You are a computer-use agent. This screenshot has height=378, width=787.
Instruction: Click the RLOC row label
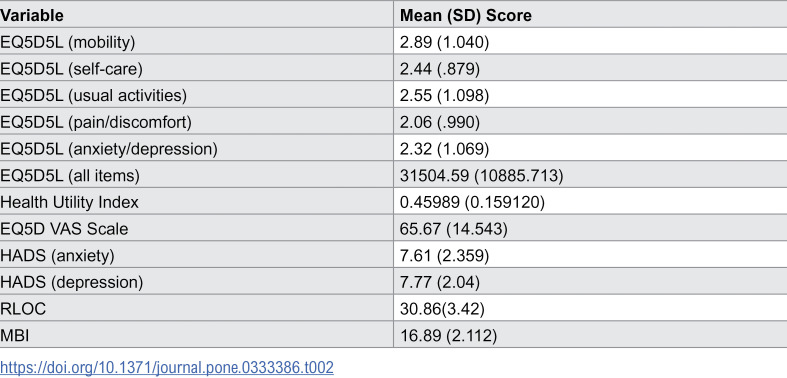click(23, 309)
